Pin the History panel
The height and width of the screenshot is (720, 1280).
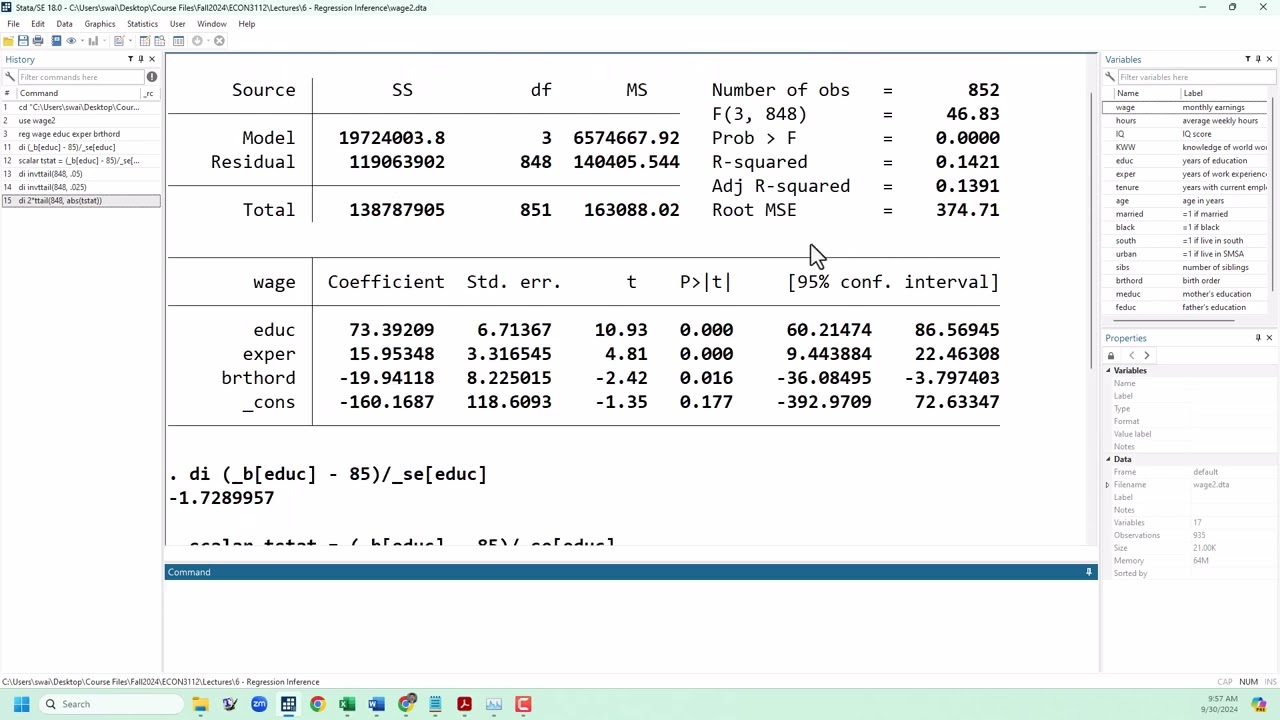pos(141,59)
